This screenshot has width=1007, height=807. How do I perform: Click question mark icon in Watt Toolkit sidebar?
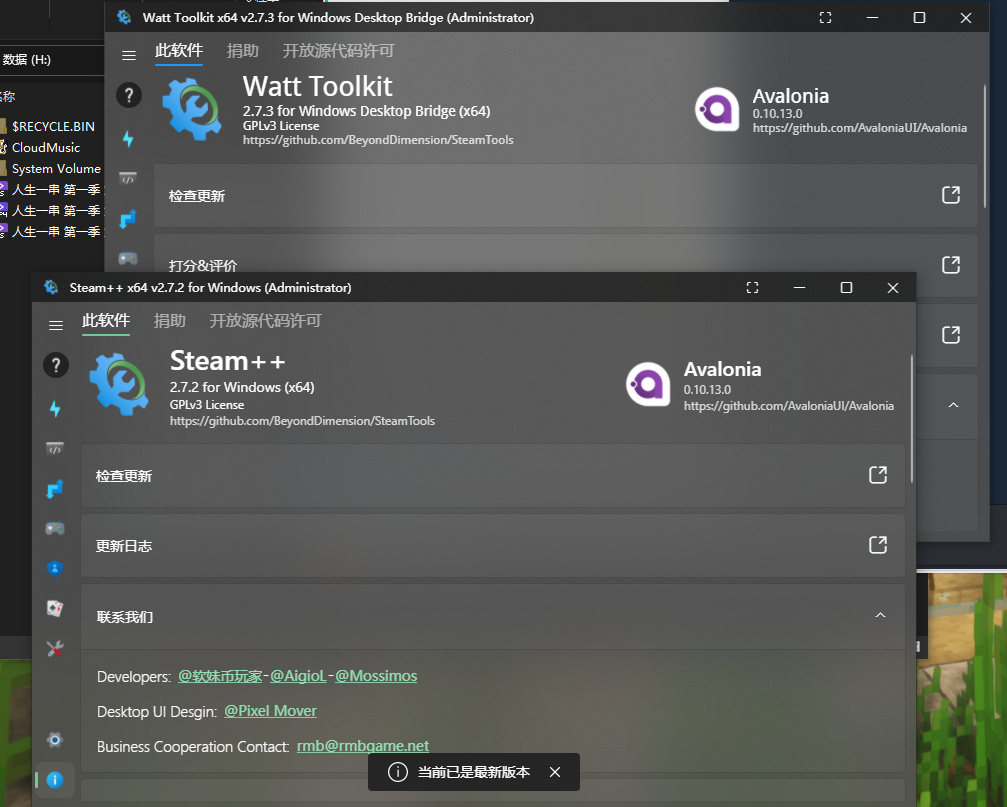(x=129, y=95)
